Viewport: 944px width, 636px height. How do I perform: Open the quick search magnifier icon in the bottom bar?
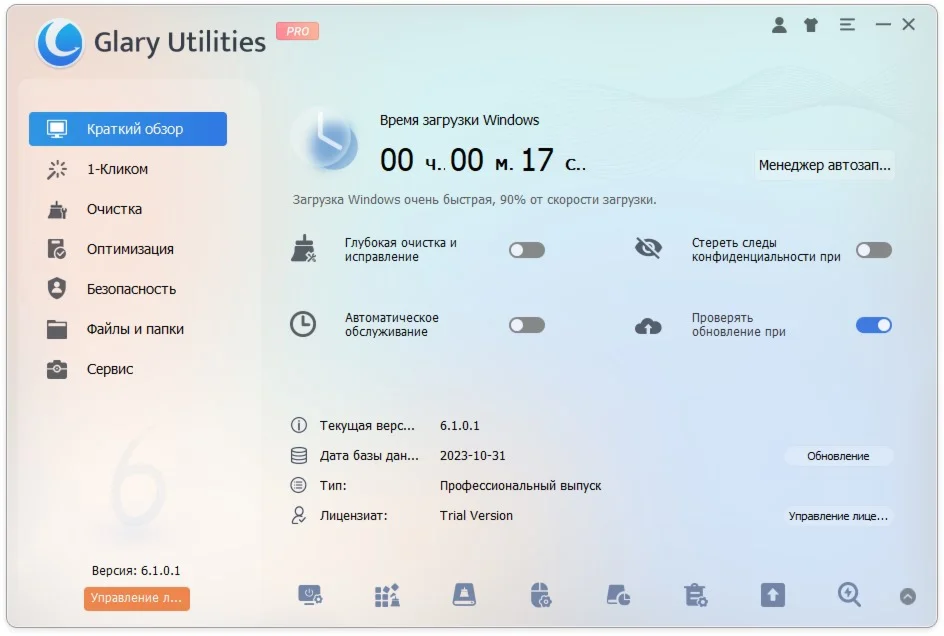click(849, 595)
